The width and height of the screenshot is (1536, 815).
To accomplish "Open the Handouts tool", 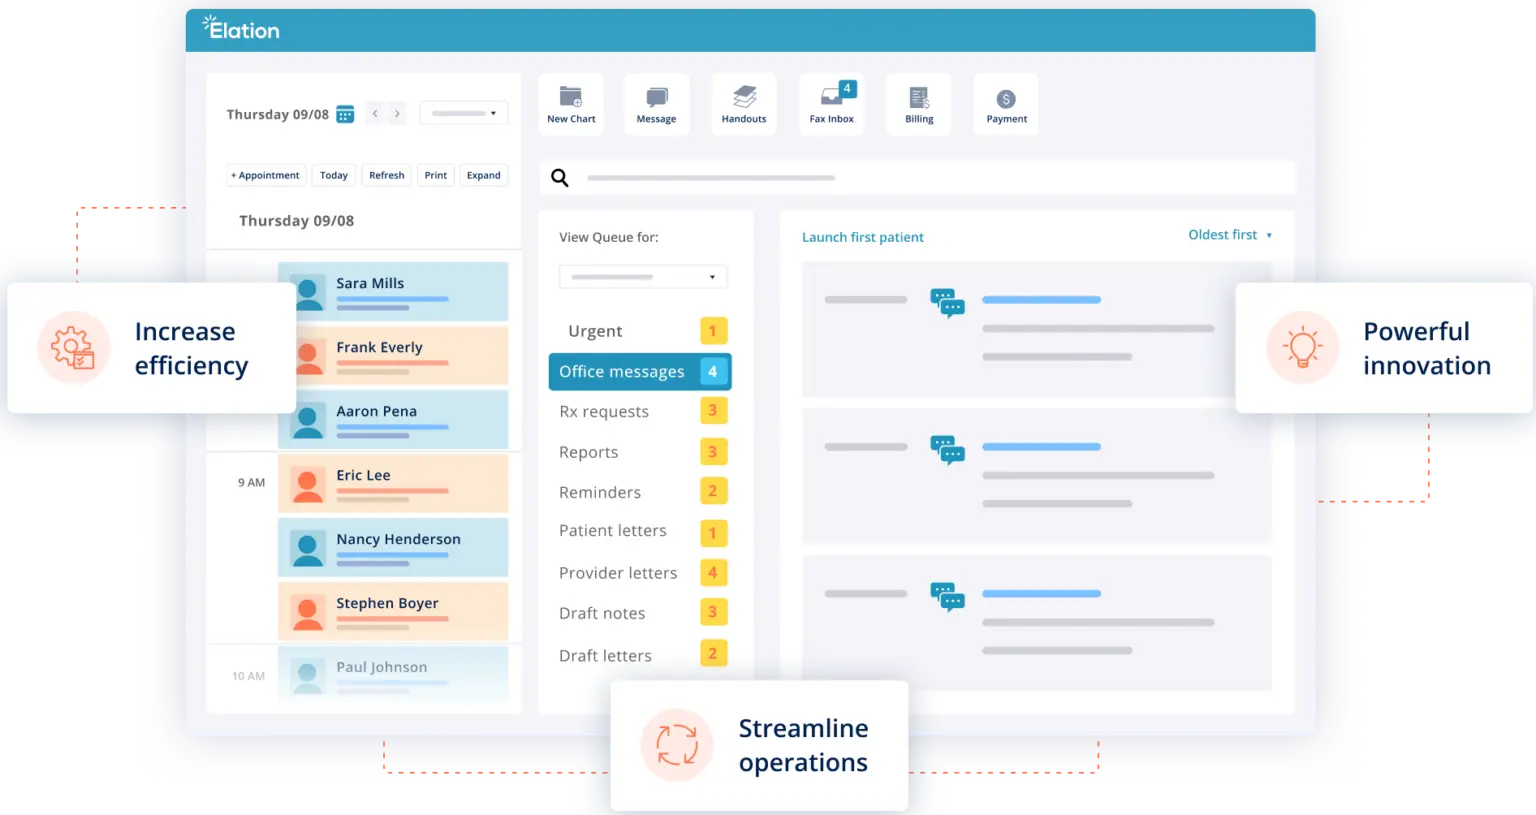I will 743,103.
